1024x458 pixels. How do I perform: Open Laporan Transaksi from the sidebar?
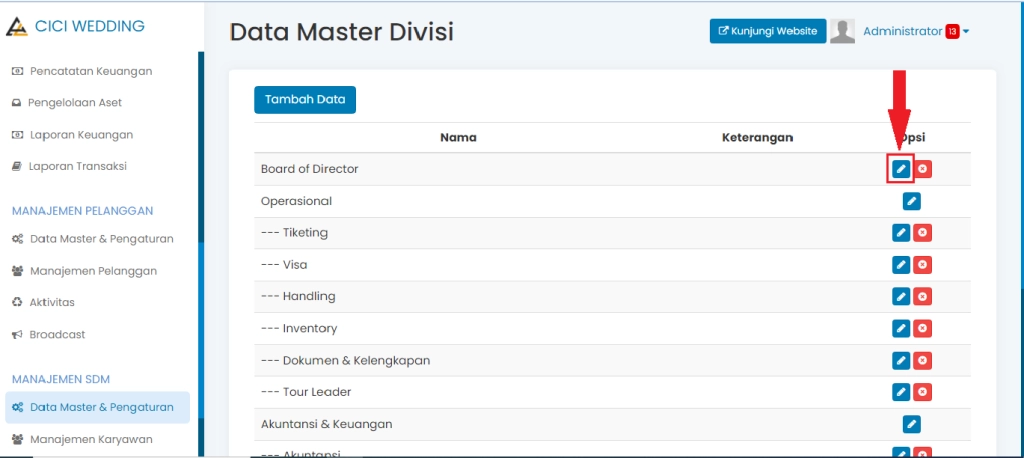point(78,166)
